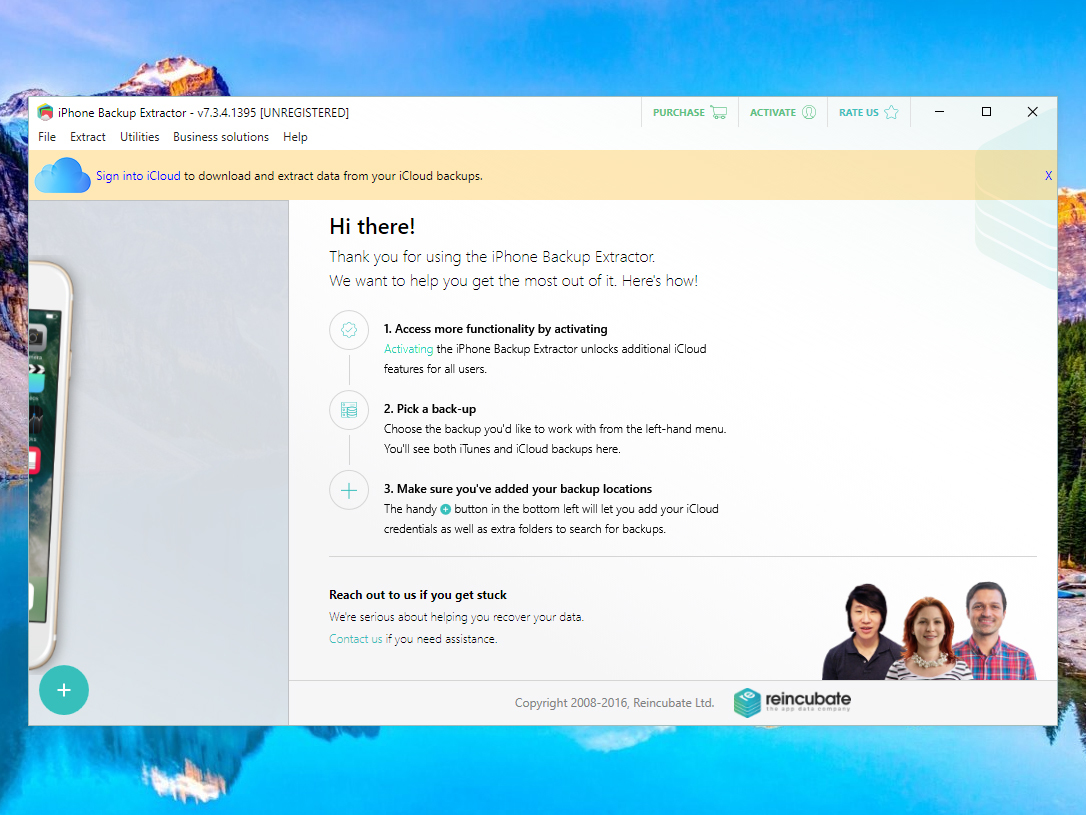The width and height of the screenshot is (1086, 815).
Task: Click the 'Reach out to us if you get stuck' heading
Action: 418,595
